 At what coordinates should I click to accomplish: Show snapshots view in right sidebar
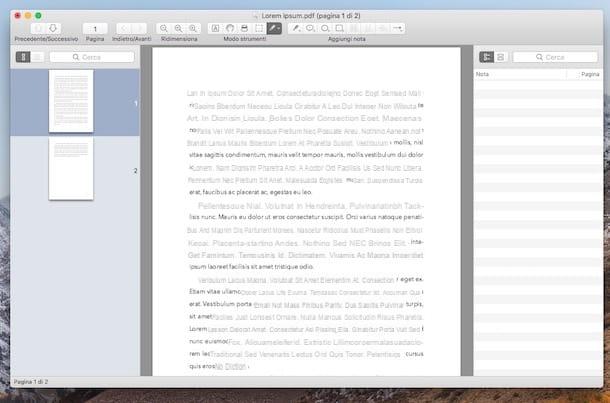pyautogui.click(x=501, y=57)
